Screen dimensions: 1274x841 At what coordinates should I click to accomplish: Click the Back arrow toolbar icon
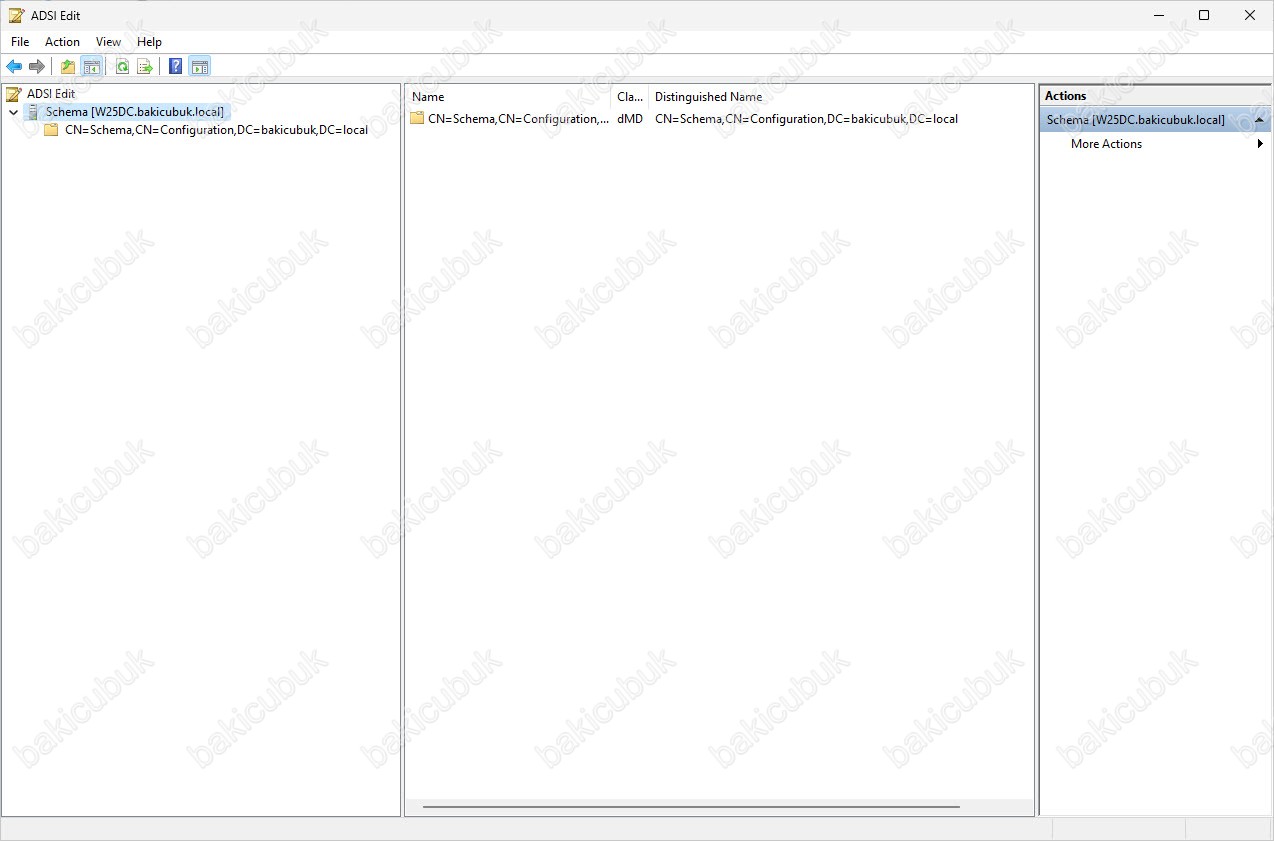click(14, 67)
